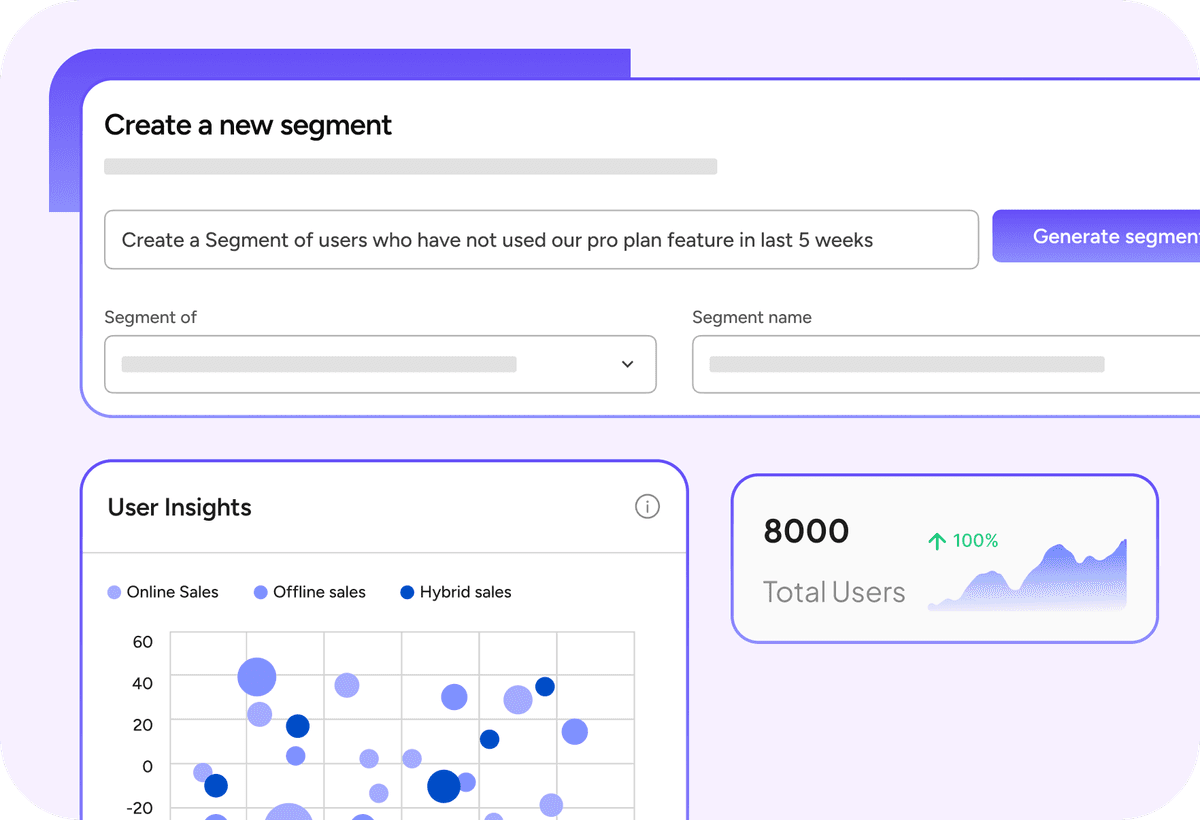Select the Create a new segment heading
The image size is (1200, 820).
(x=247, y=125)
